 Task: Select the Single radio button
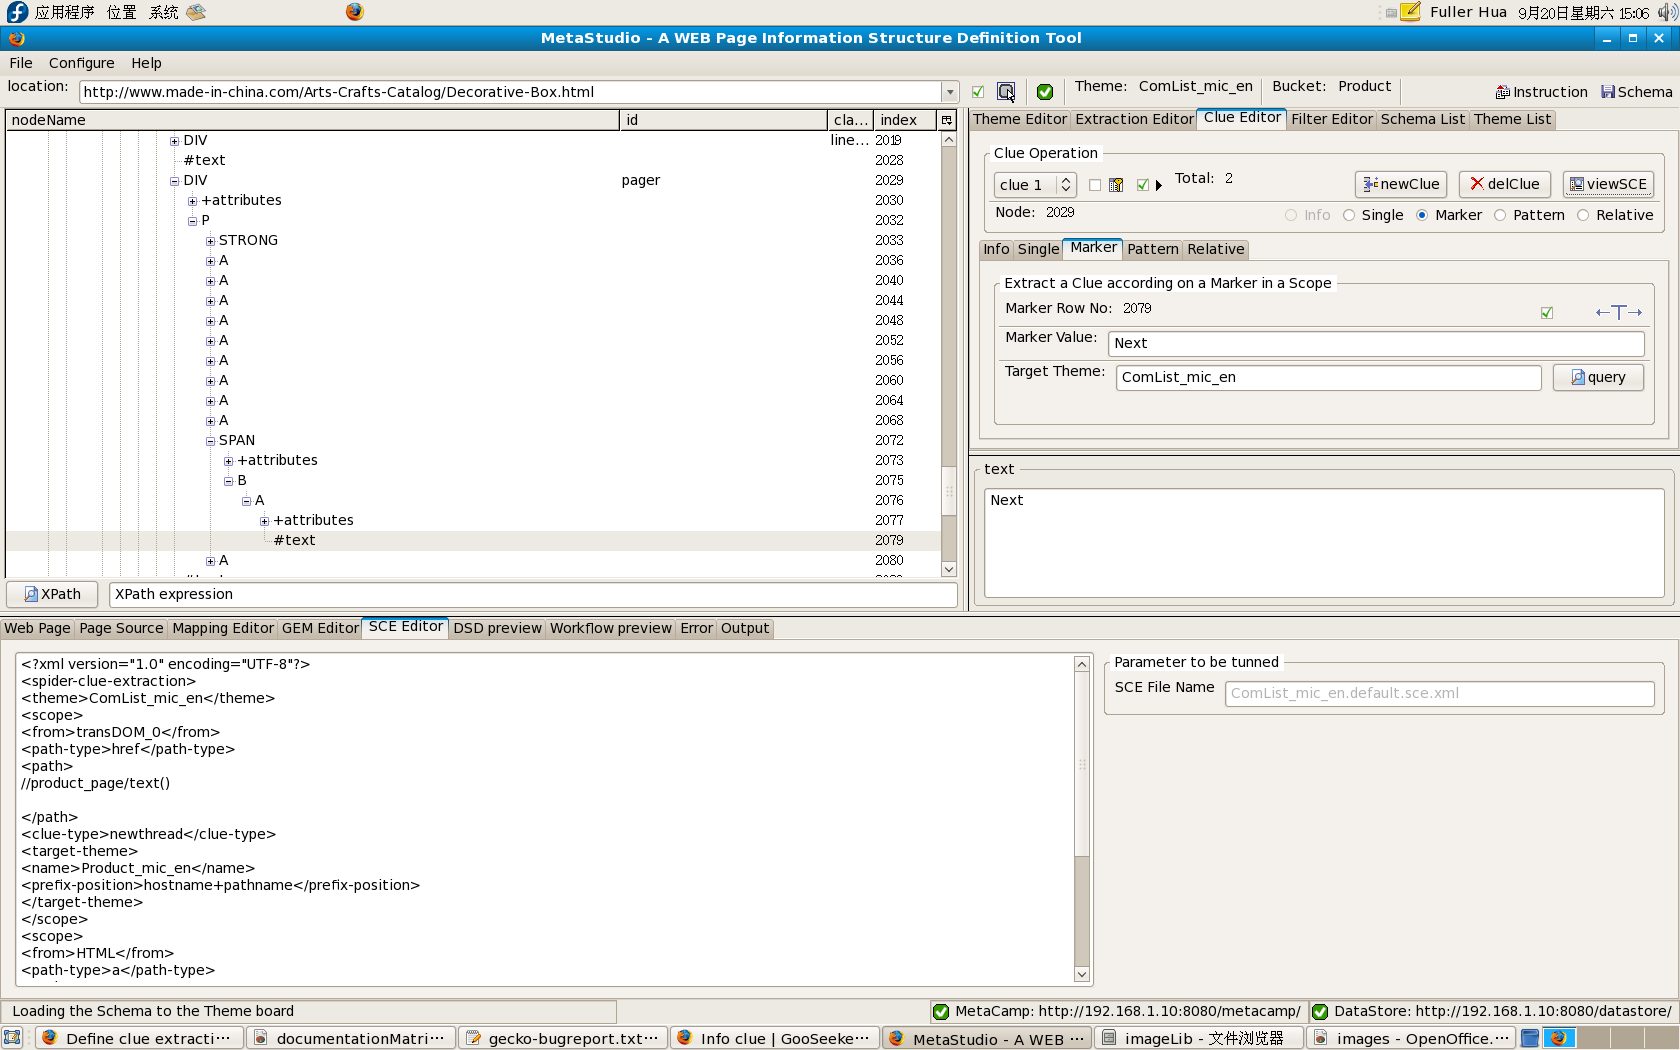[x=1349, y=215]
